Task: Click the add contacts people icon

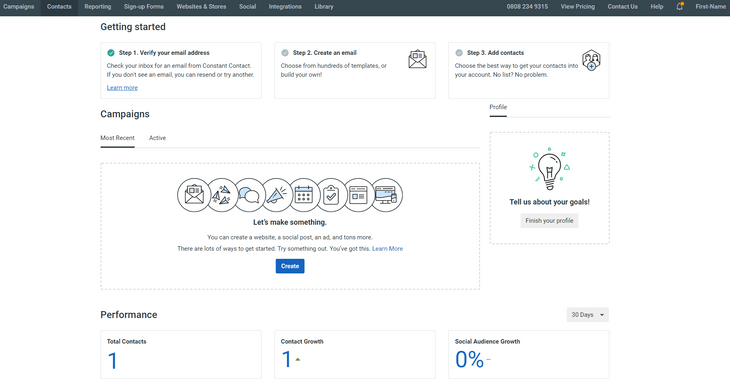Action: 591,60
